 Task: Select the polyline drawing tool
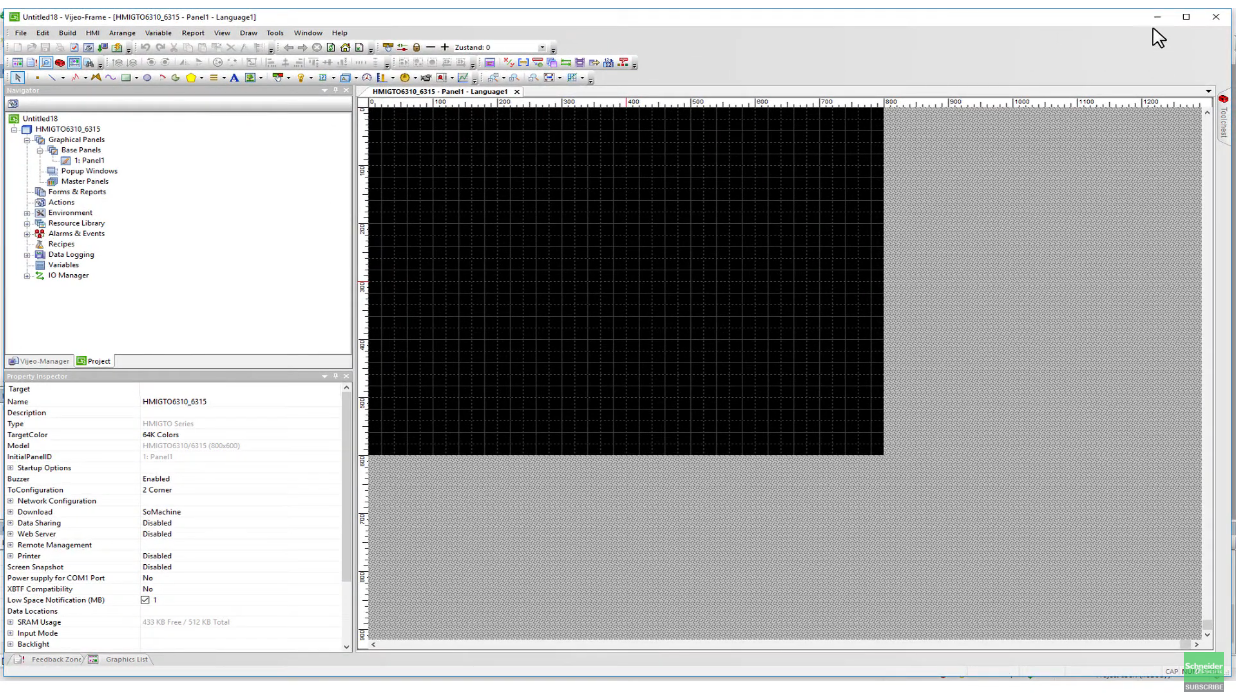[75, 77]
